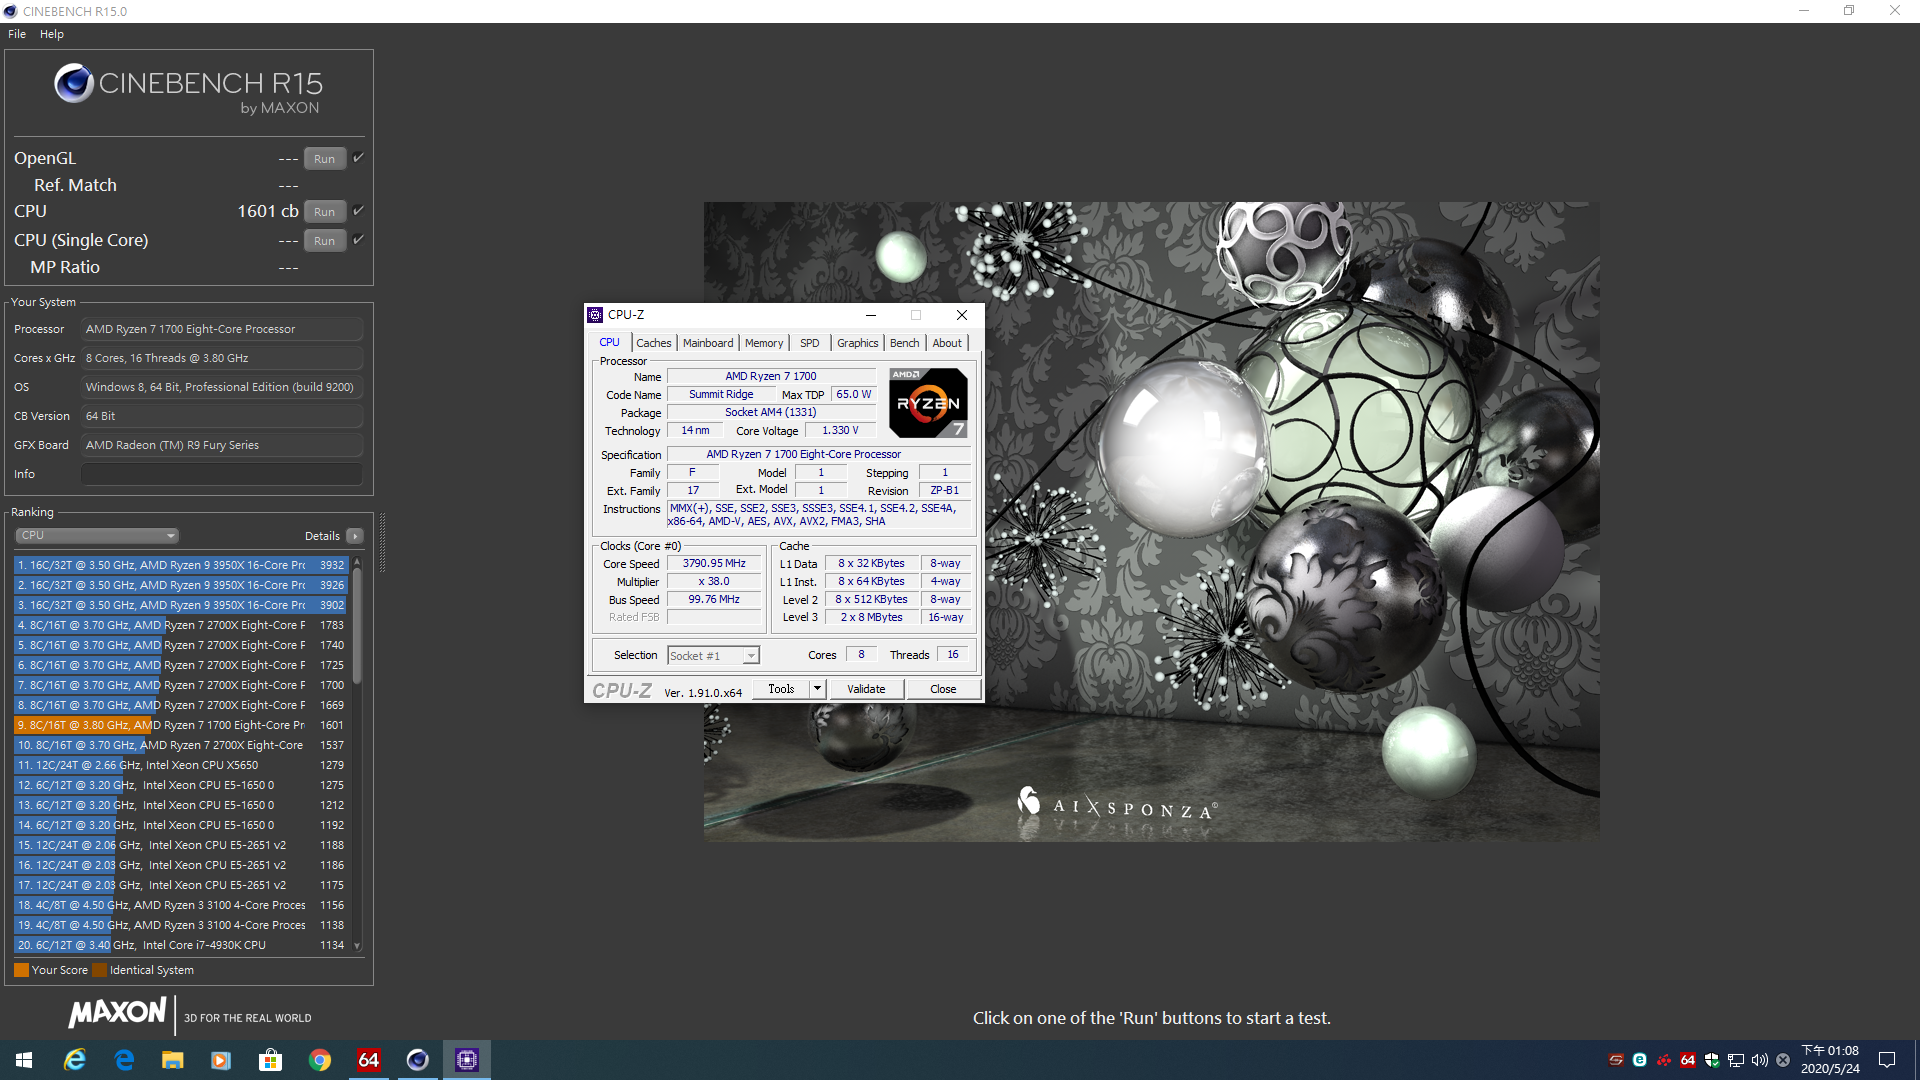
Task: Open the volume control tray icon
Action: tap(1760, 1060)
